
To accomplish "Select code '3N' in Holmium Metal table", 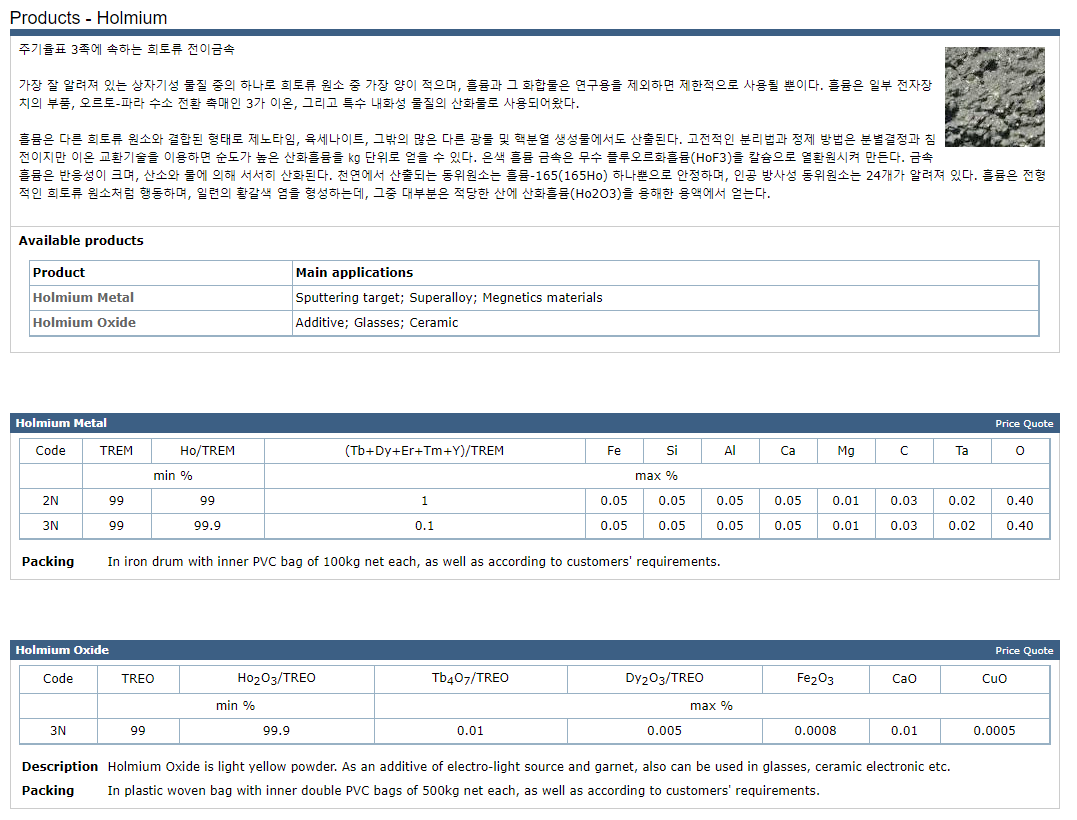I will (51, 525).
